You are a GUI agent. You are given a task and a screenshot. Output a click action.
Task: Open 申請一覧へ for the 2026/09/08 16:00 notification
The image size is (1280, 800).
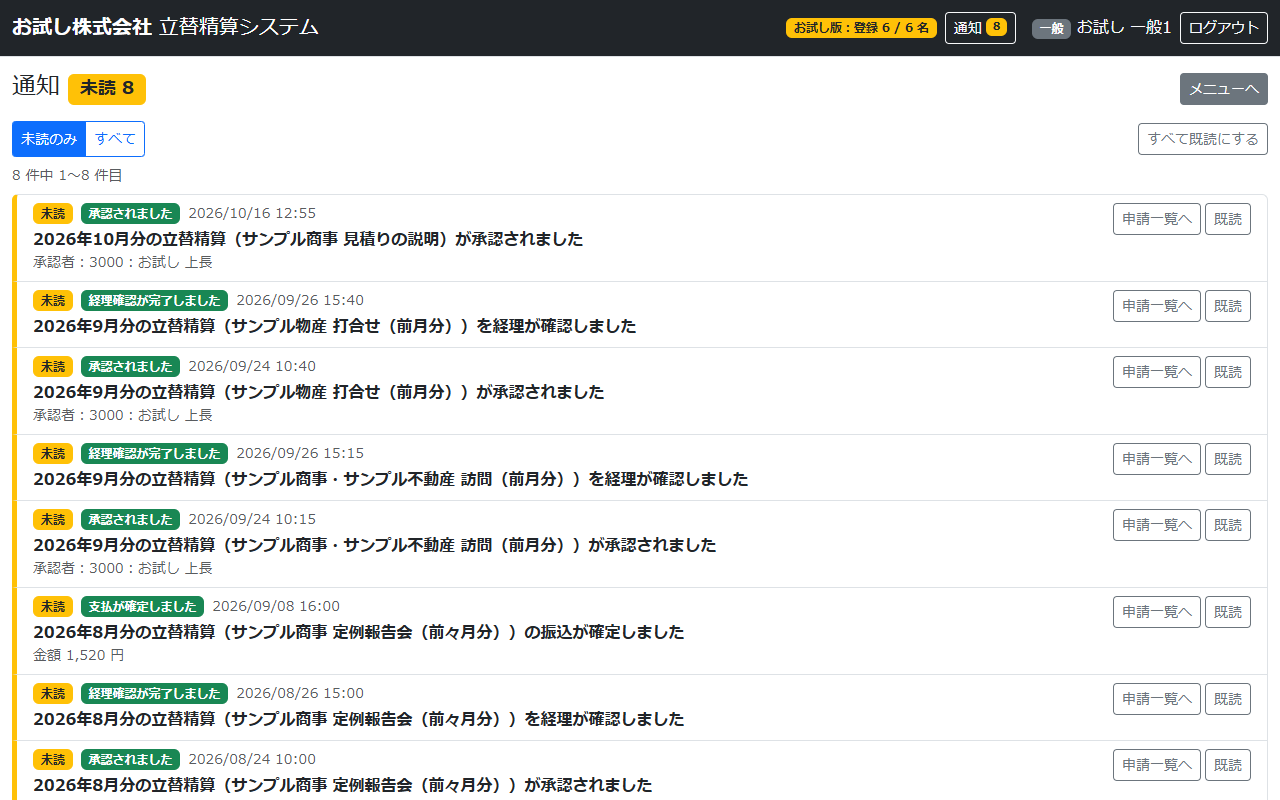click(x=1157, y=612)
